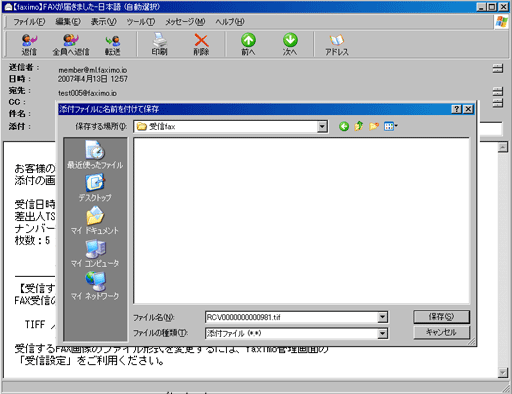Click the Forward (転送) toolbar icon
Viewport: 512px width, 394px height.
[x=113, y=44]
